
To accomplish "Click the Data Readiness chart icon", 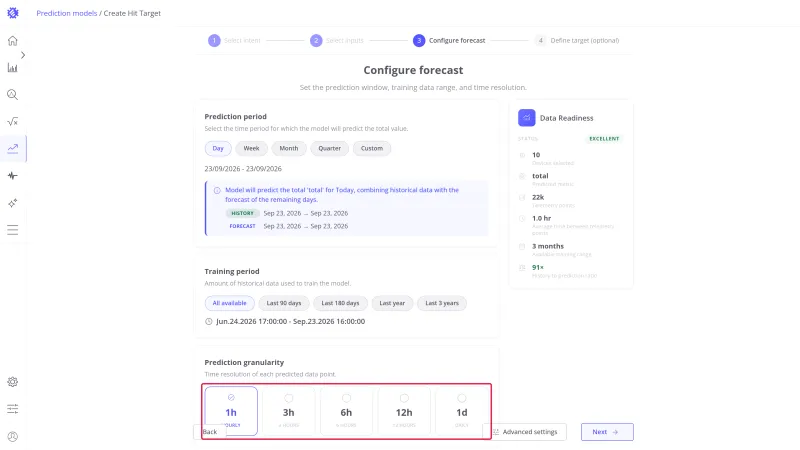I will pyautogui.click(x=527, y=118).
